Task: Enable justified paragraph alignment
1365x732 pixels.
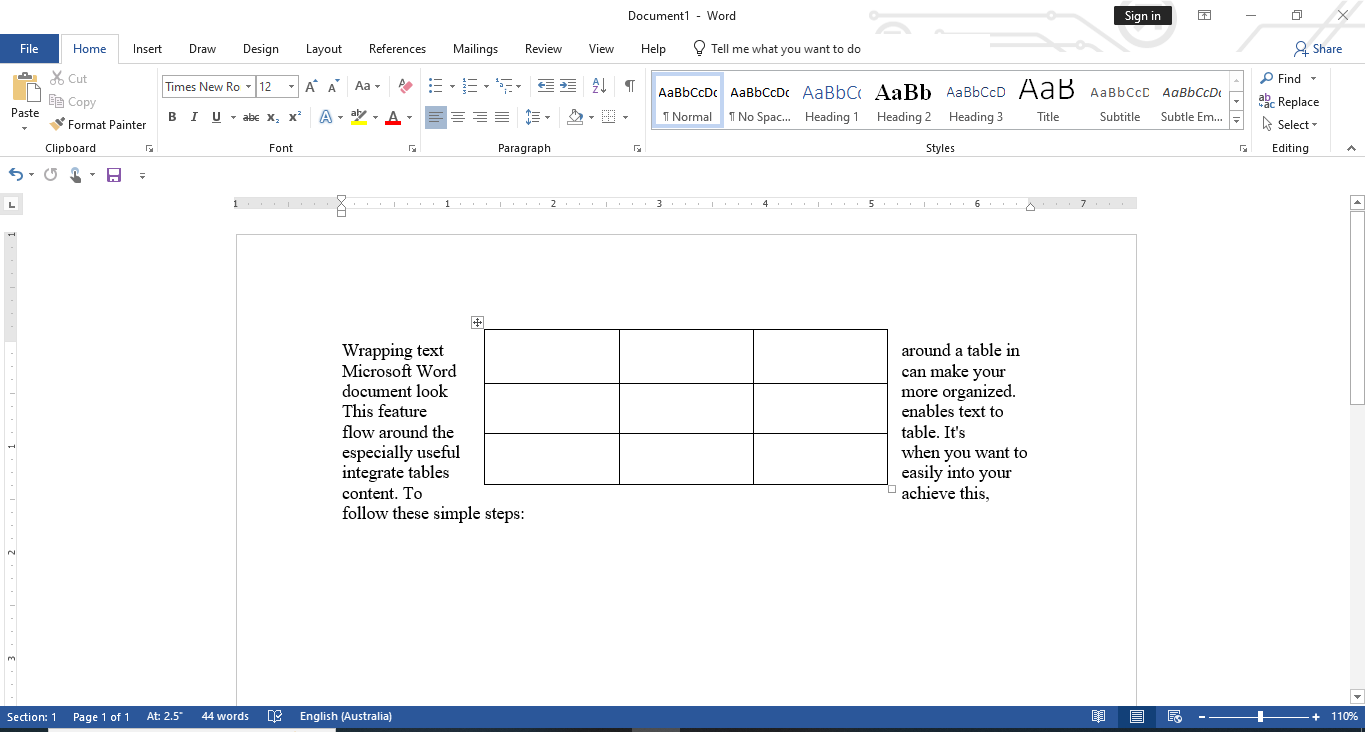Action: tap(503, 117)
